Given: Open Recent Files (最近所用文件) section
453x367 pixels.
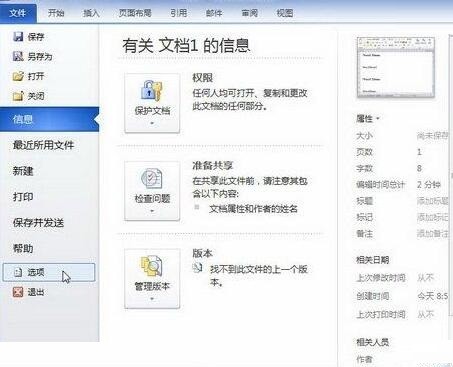Looking at the screenshot, I should coord(44,145).
